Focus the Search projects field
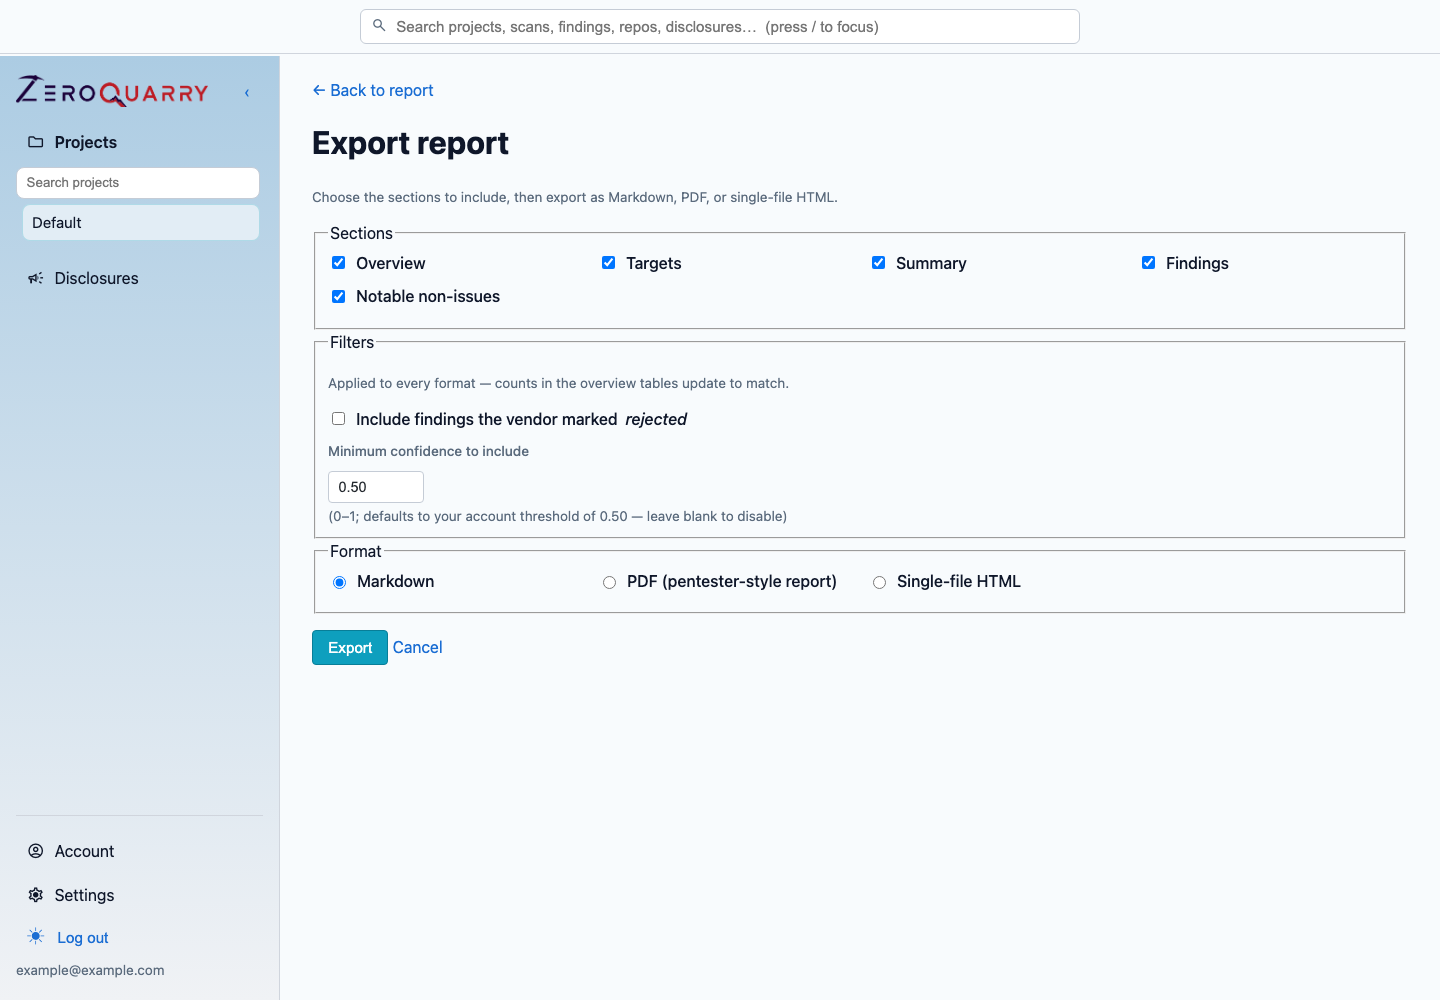Screen dimensions: 1440x1000 [138, 183]
